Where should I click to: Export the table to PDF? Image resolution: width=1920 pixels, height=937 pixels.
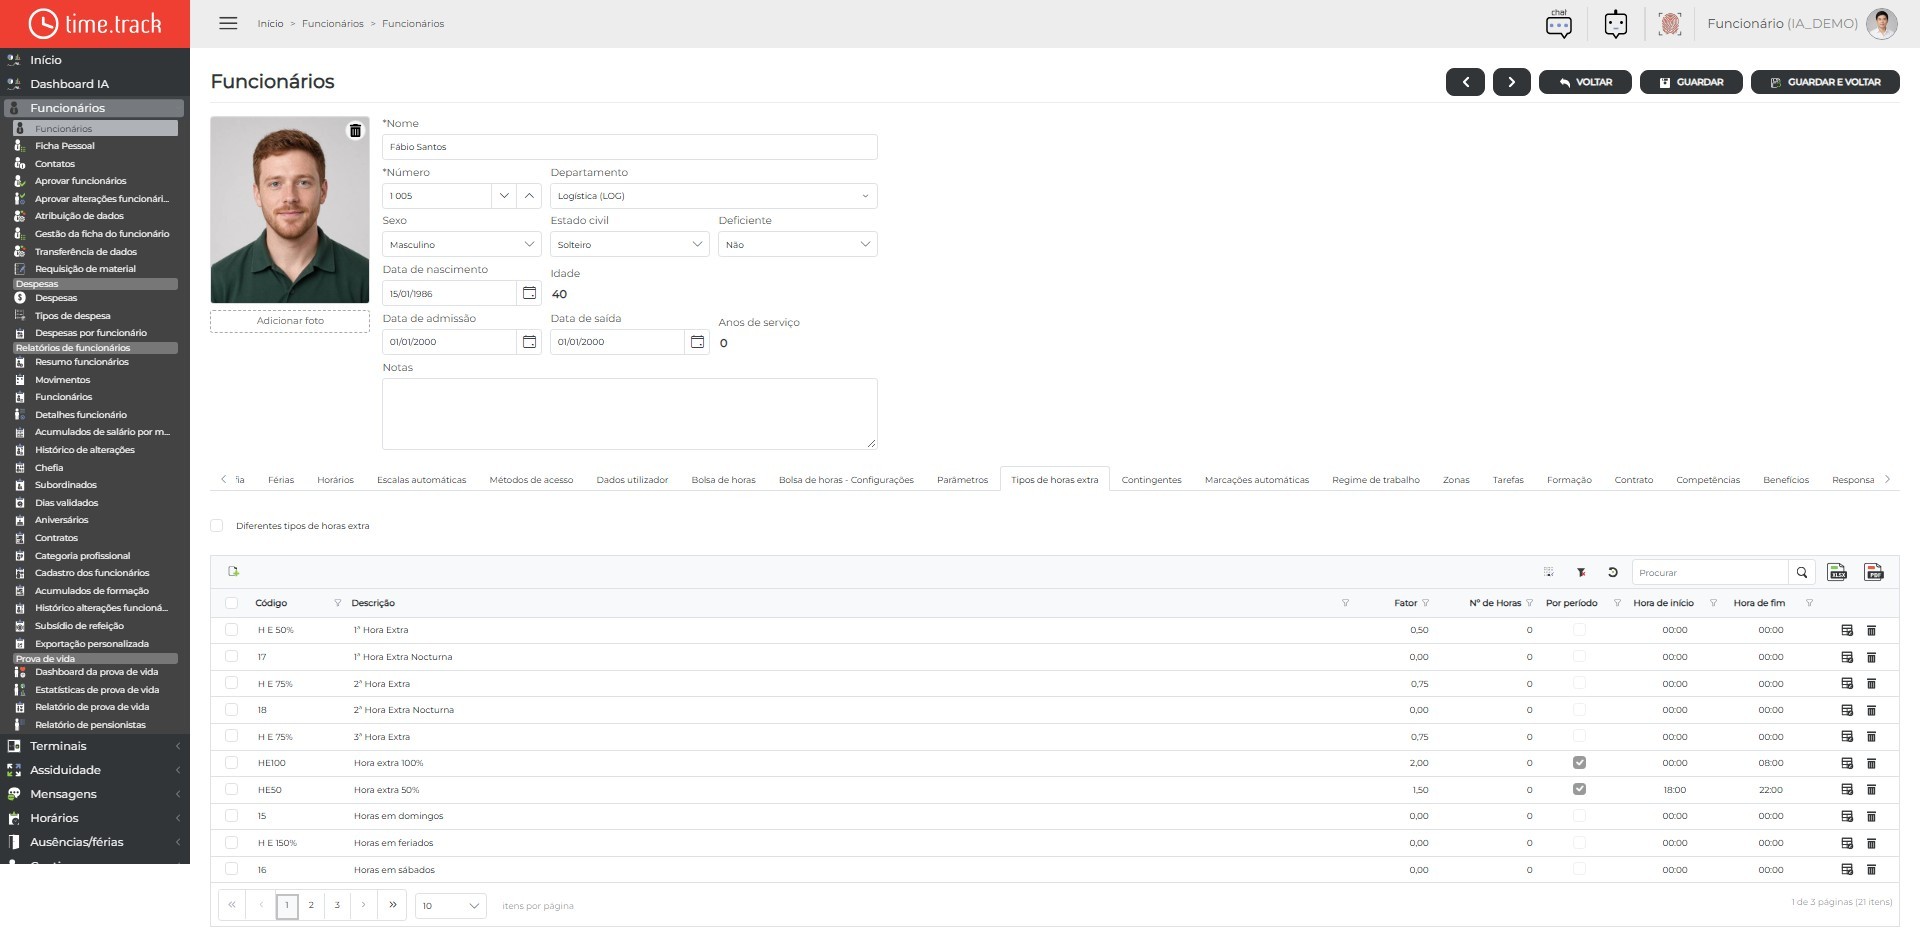tap(1874, 572)
